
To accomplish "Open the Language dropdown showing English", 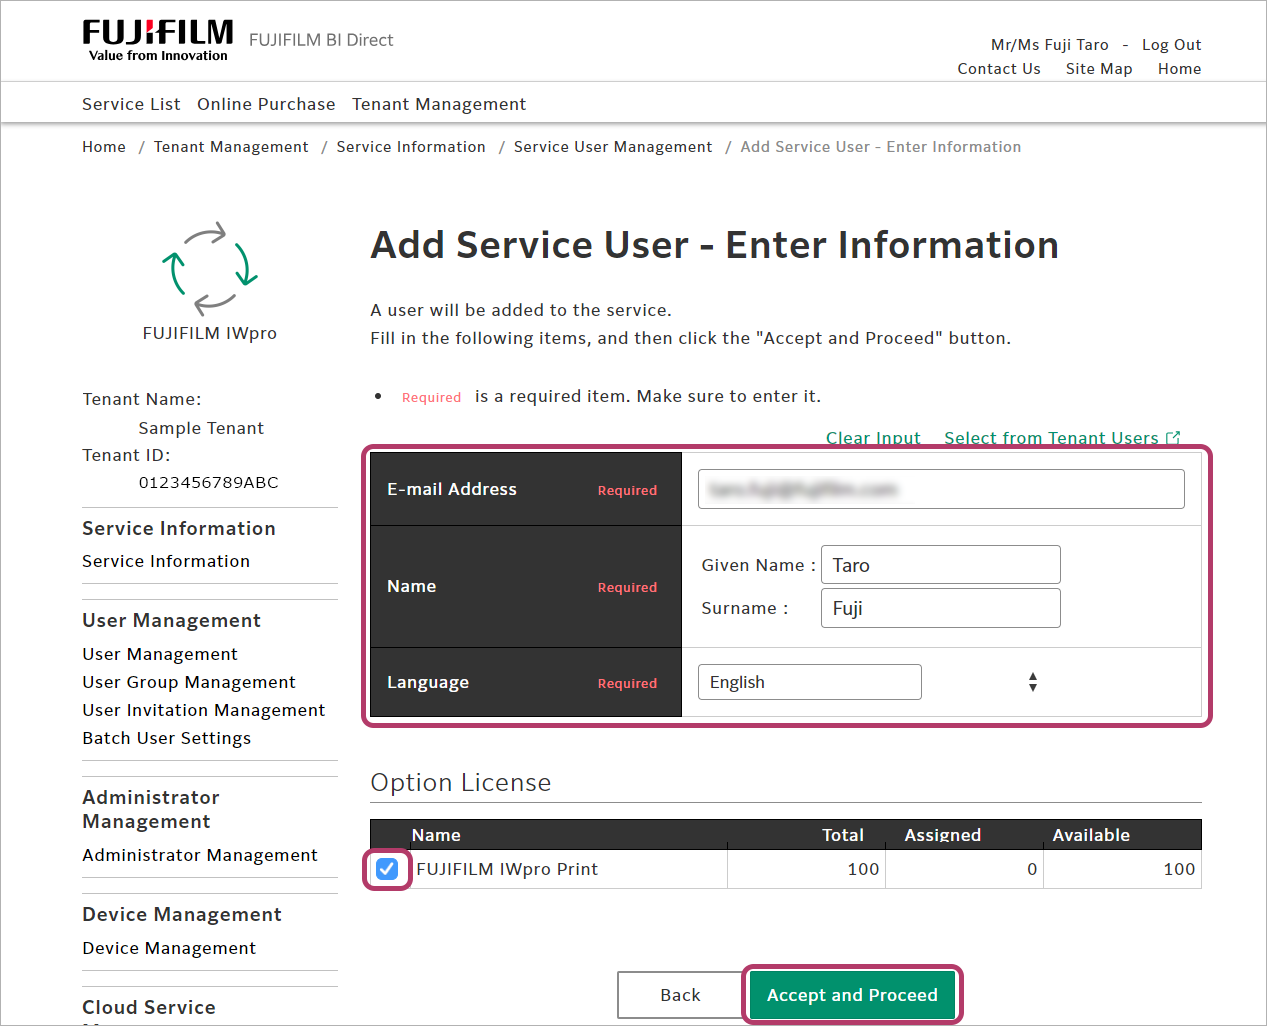I will tap(809, 682).
